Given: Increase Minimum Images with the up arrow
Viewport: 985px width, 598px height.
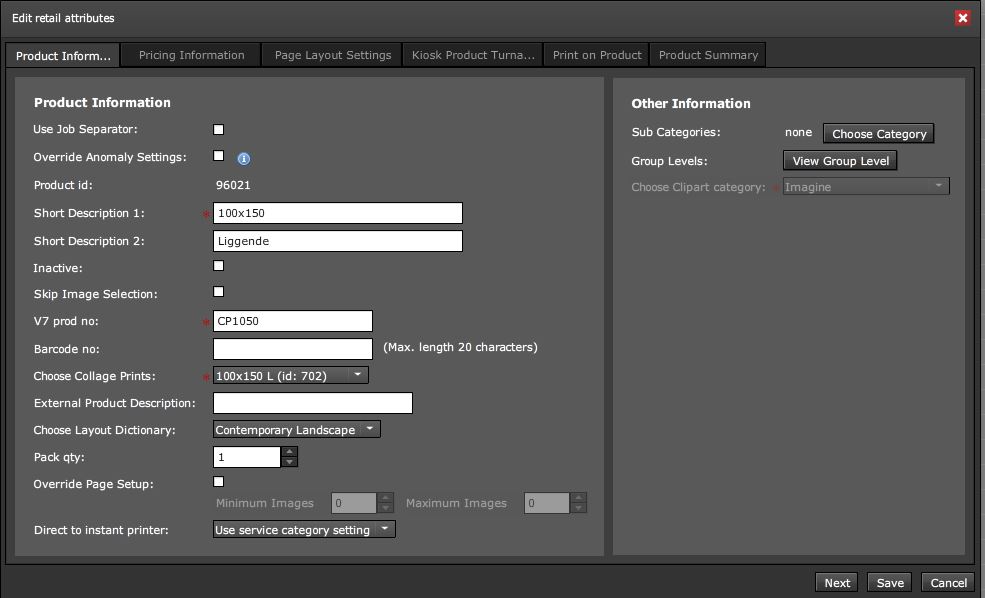Looking at the screenshot, I should pyautogui.click(x=385, y=498).
